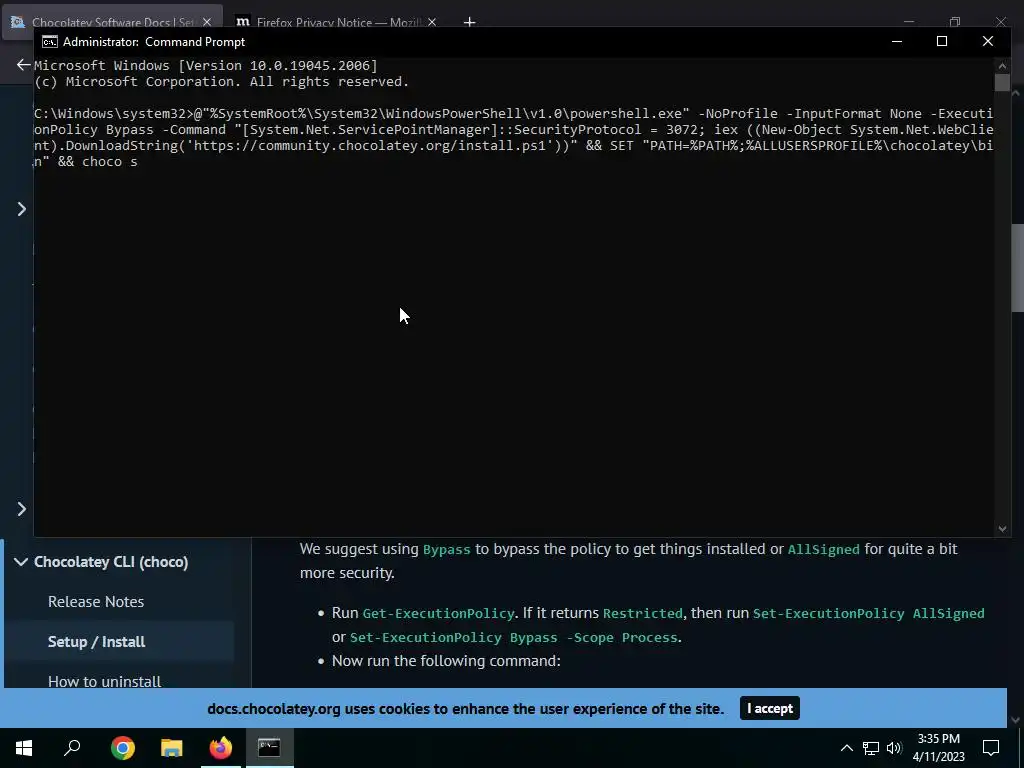
Task: Click the 'choco s' text in command line
Action: click(x=110, y=162)
